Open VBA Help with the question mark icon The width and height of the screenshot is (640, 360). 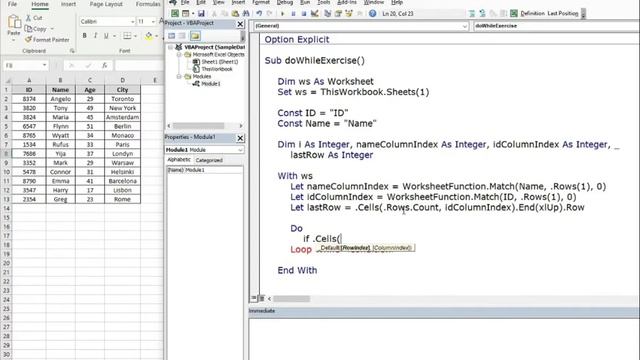click(x=372, y=13)
